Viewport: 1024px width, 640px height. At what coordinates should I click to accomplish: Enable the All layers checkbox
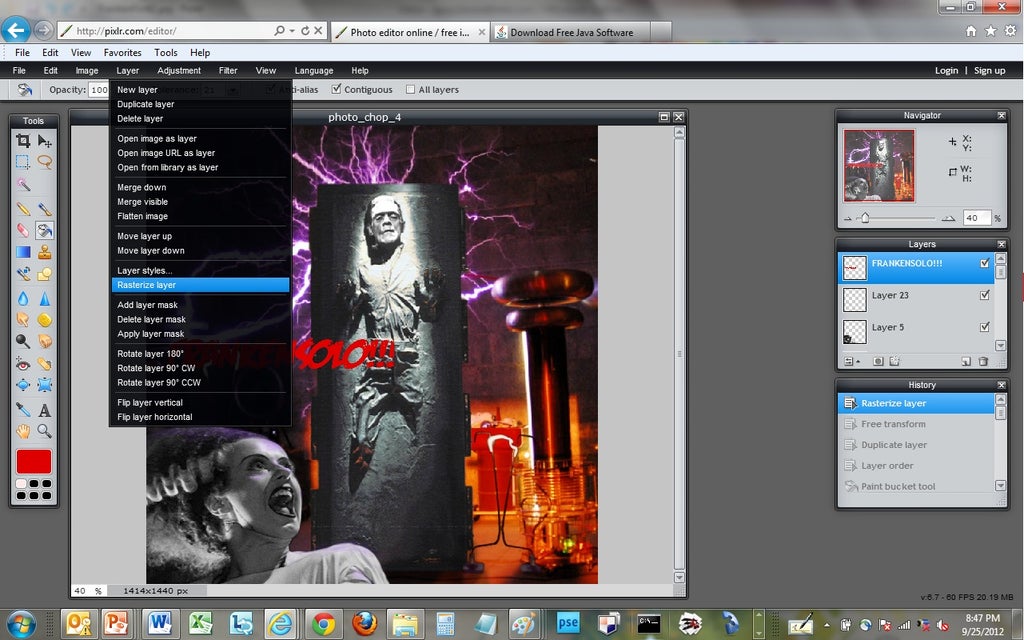tap(410, 89)
